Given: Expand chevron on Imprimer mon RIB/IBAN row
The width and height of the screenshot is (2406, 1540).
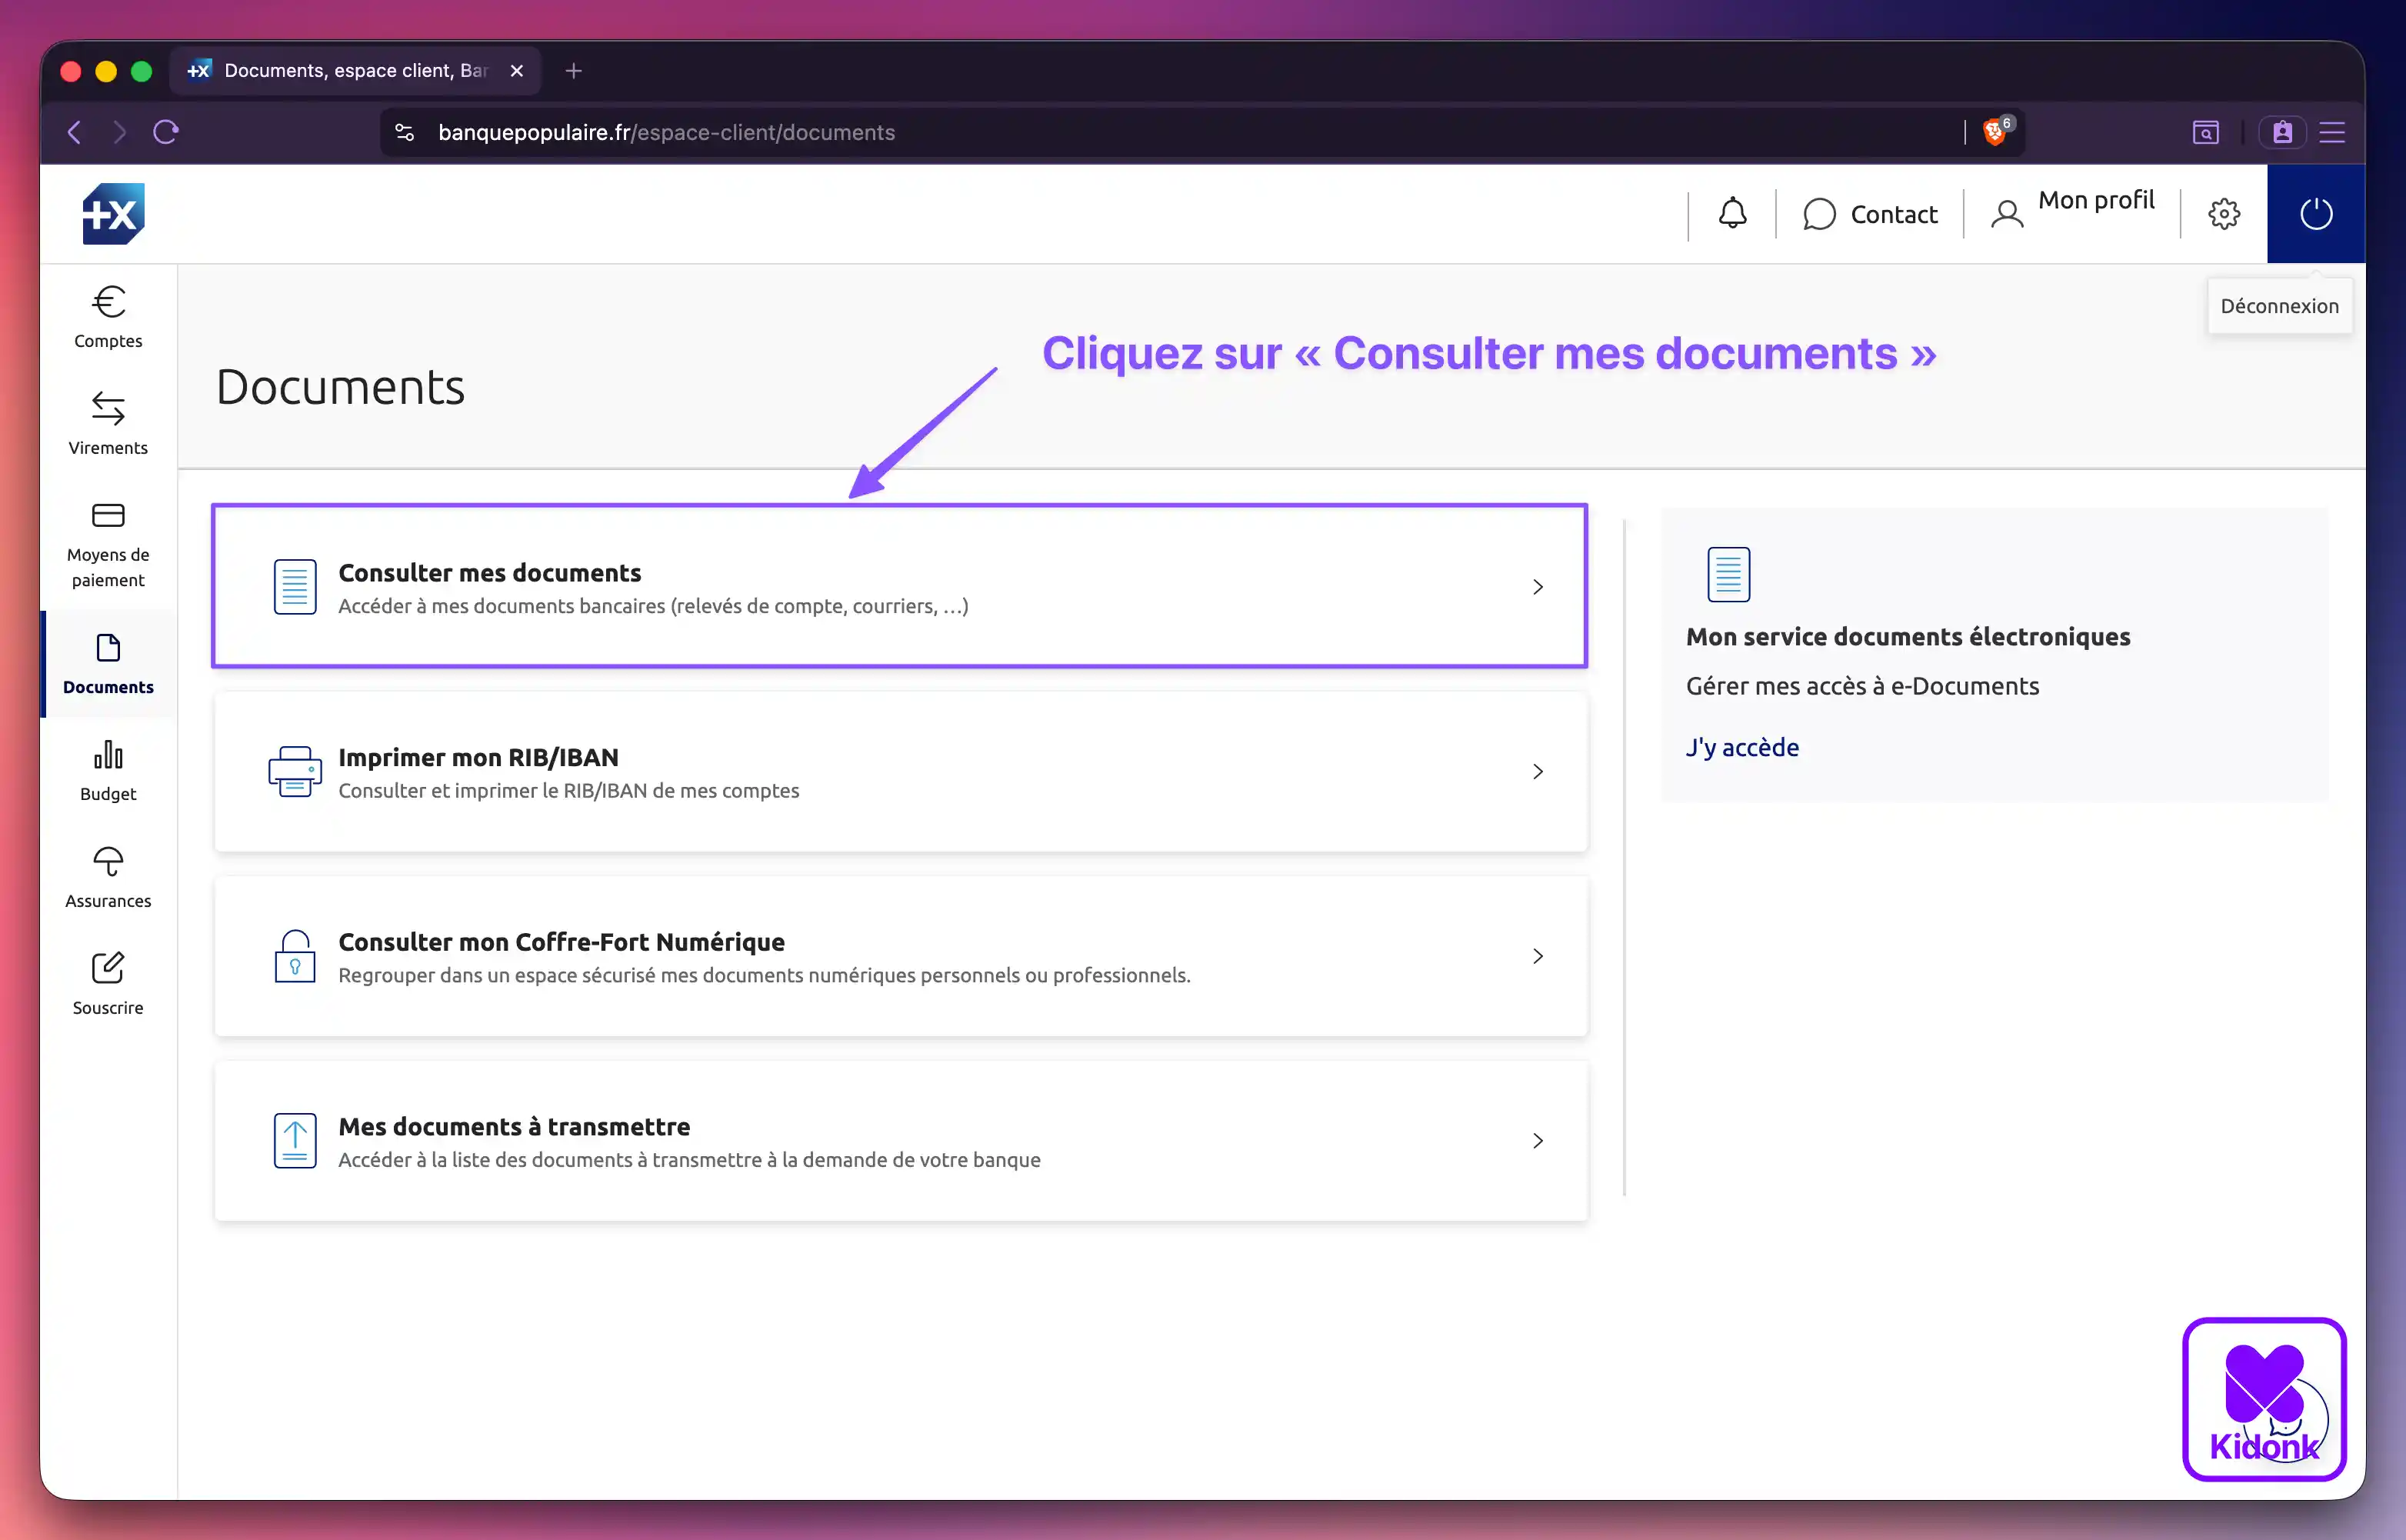Looking at the screenshot, I should click(x=1538, y=772).
